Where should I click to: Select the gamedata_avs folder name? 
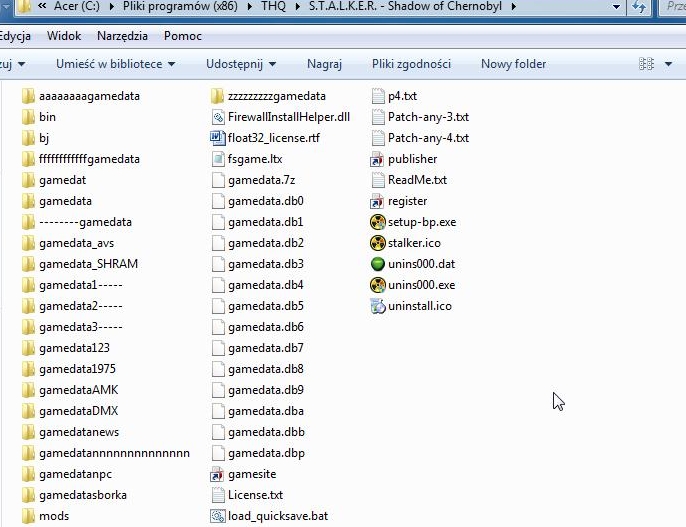[77, 243]
